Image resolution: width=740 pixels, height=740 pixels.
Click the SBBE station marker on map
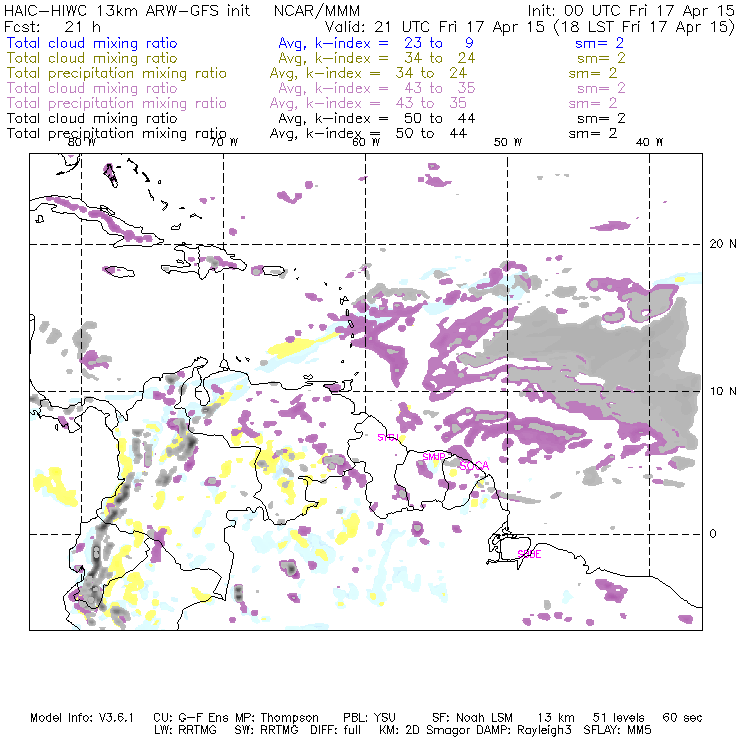[529, 554]
